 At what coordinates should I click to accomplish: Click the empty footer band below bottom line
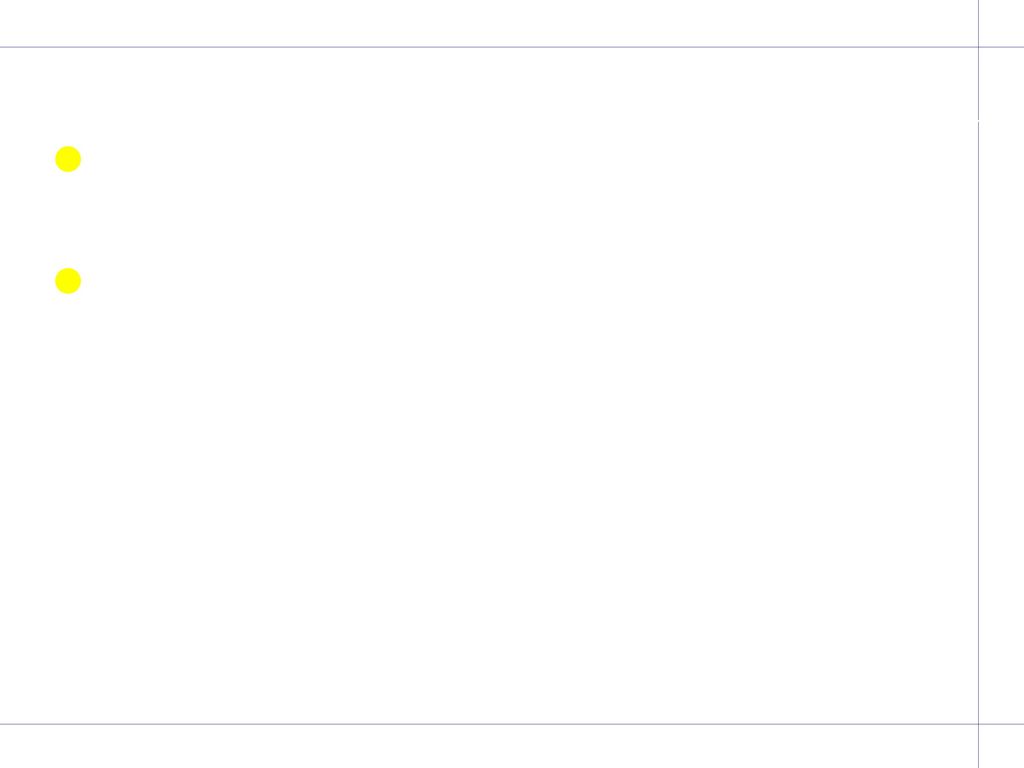click(x=488, y=746)
